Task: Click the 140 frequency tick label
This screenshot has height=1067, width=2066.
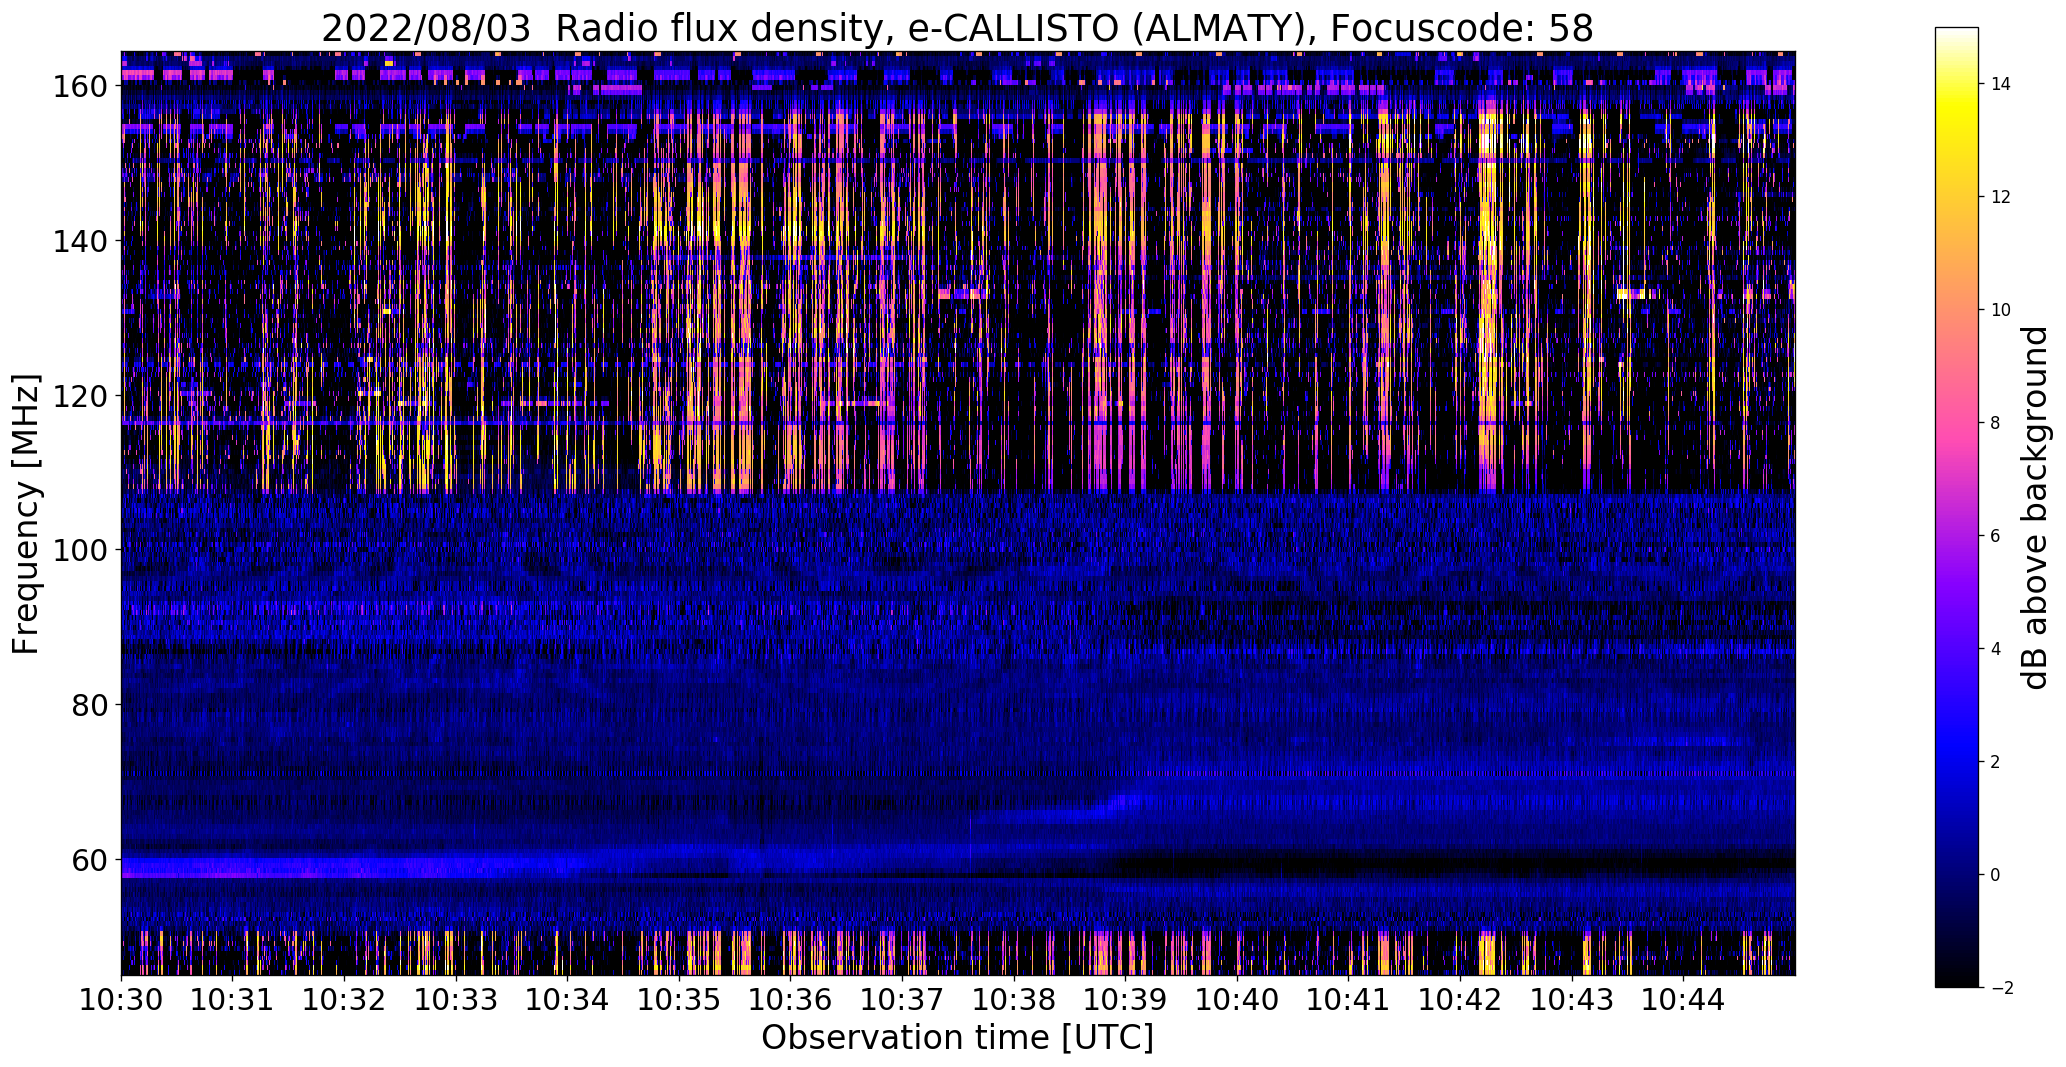Action: (79, 241)
